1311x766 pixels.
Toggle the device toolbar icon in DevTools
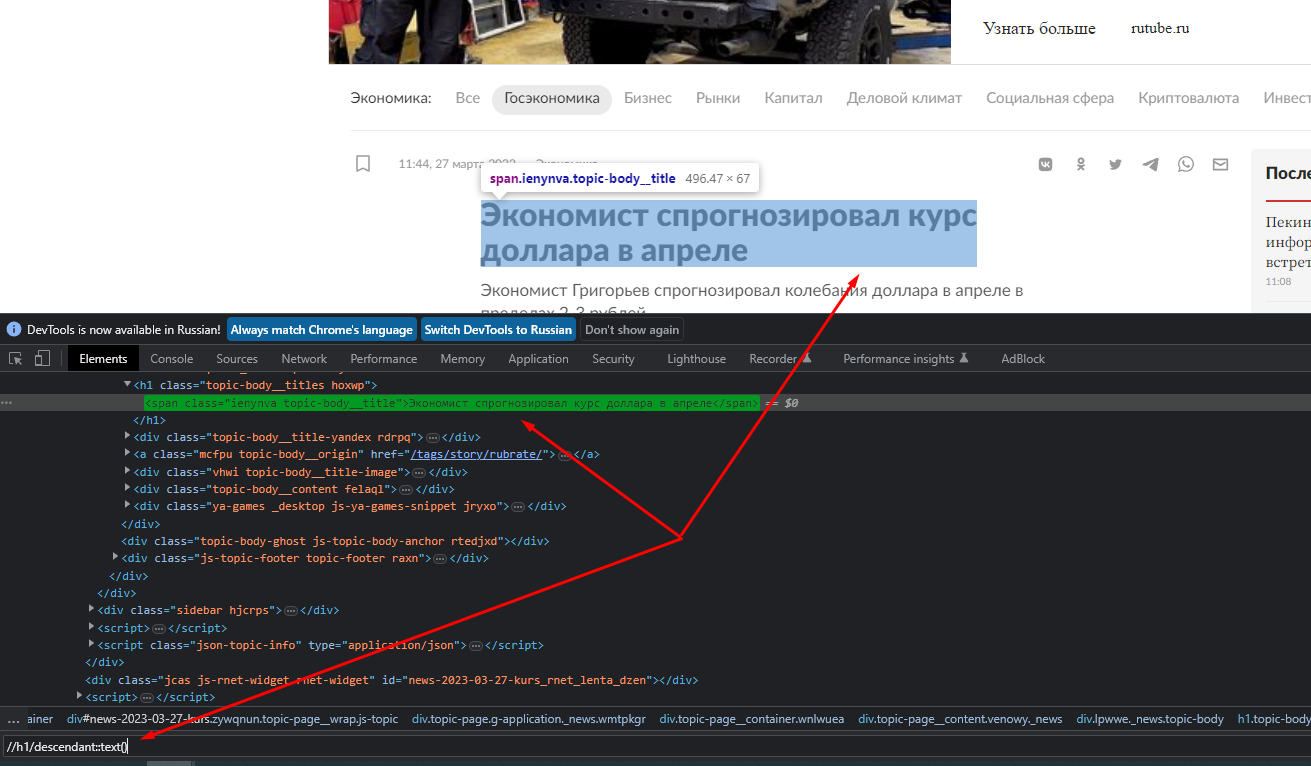point(43,358)
